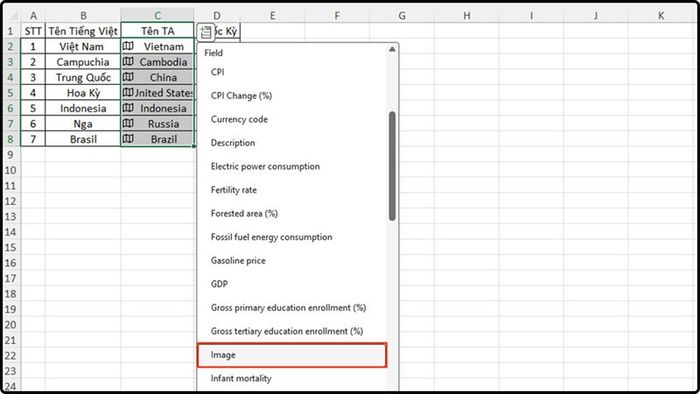Click the Việt Nam cell

pos(83,46)
